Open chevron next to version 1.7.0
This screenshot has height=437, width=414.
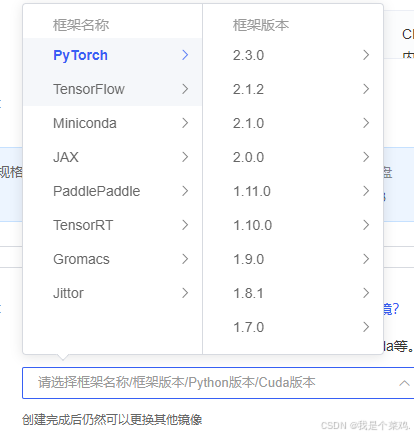366,327
